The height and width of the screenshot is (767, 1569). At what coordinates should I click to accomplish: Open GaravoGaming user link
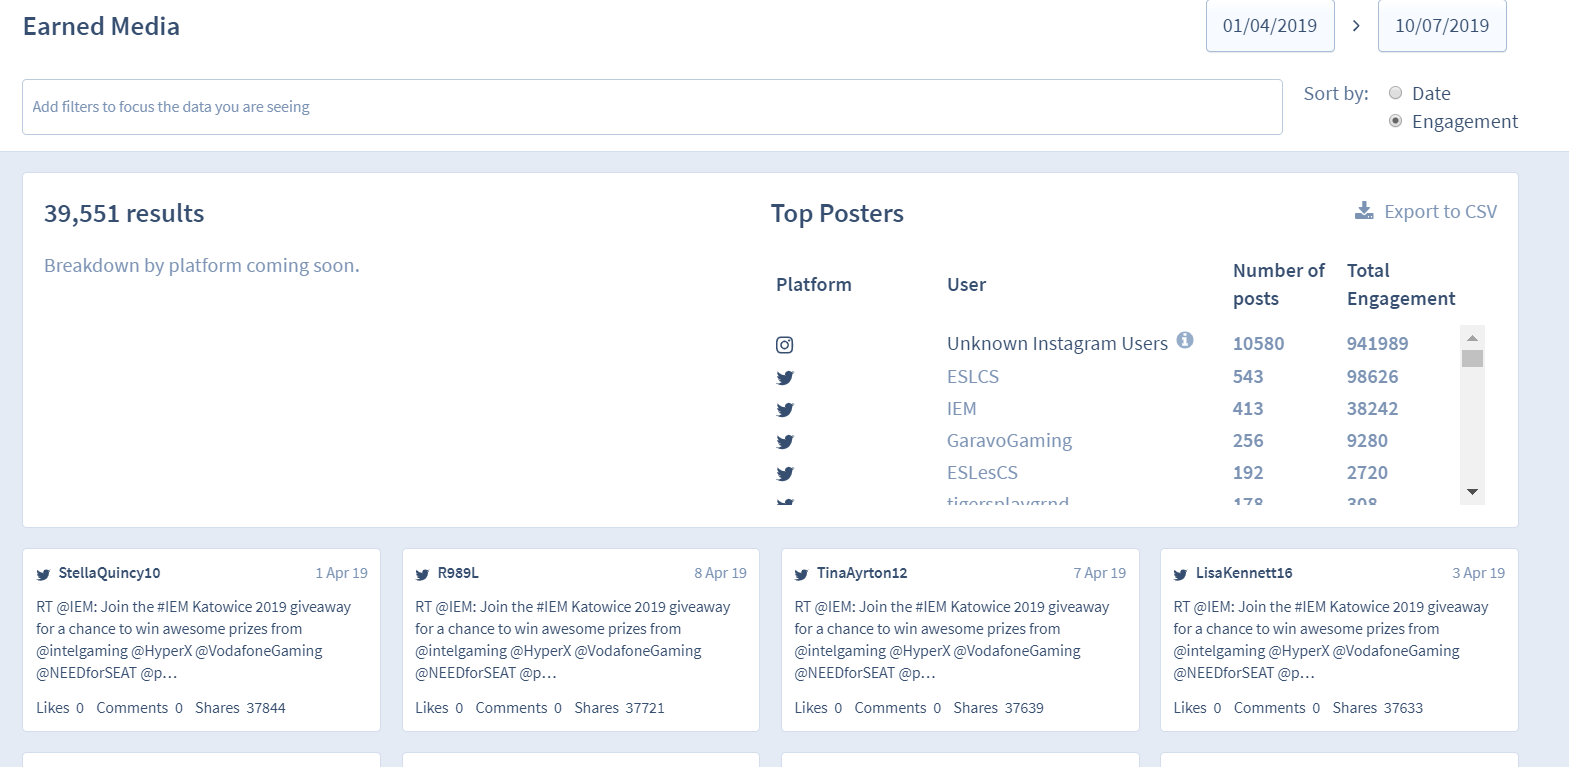(x=1009, y=441)
